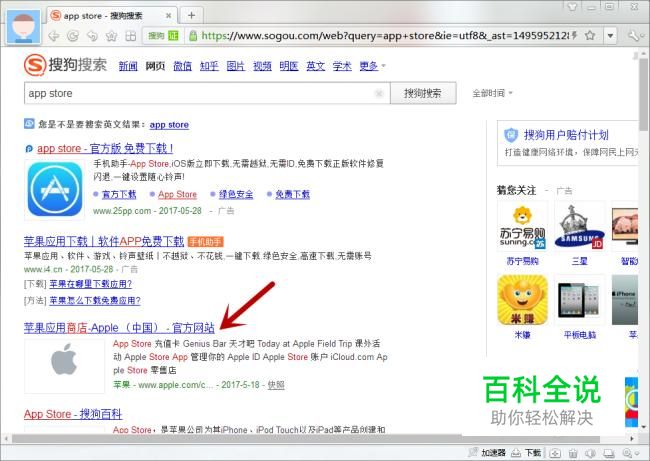Click the Sogou search logo
This screenshot has width=650, height=461.
coord(65,65)
